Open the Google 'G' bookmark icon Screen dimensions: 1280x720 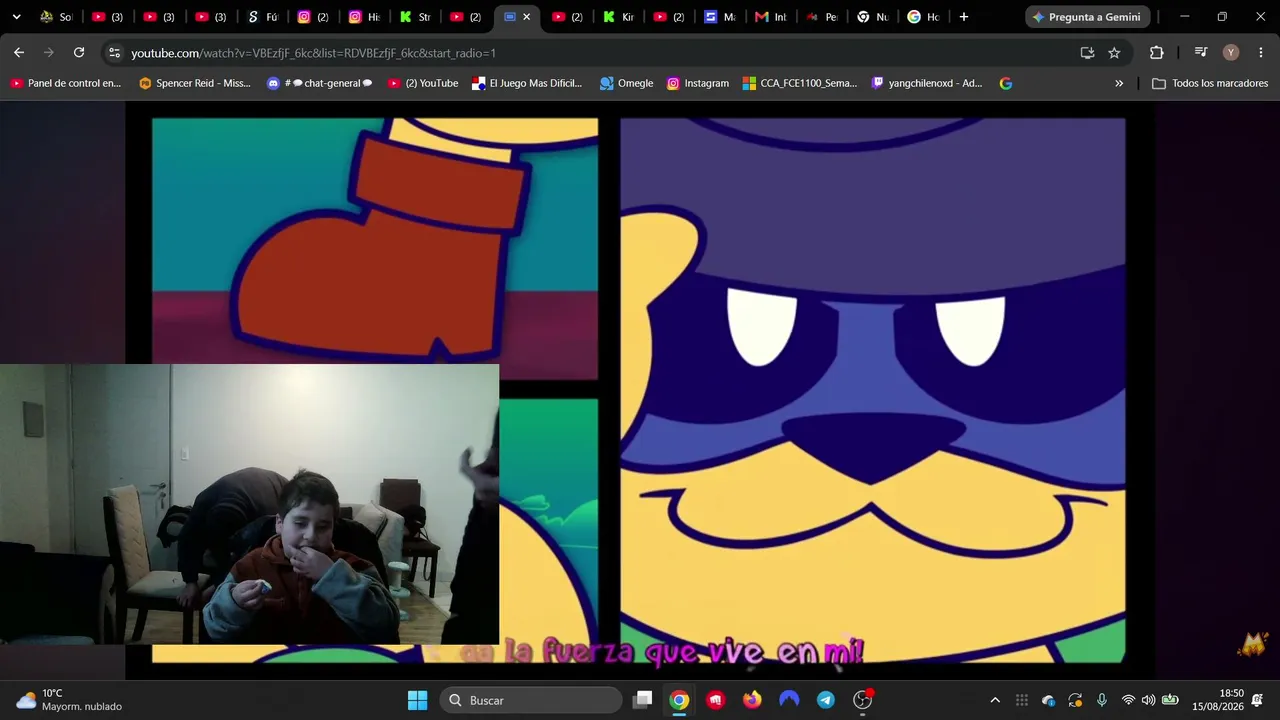point(1006,83)
